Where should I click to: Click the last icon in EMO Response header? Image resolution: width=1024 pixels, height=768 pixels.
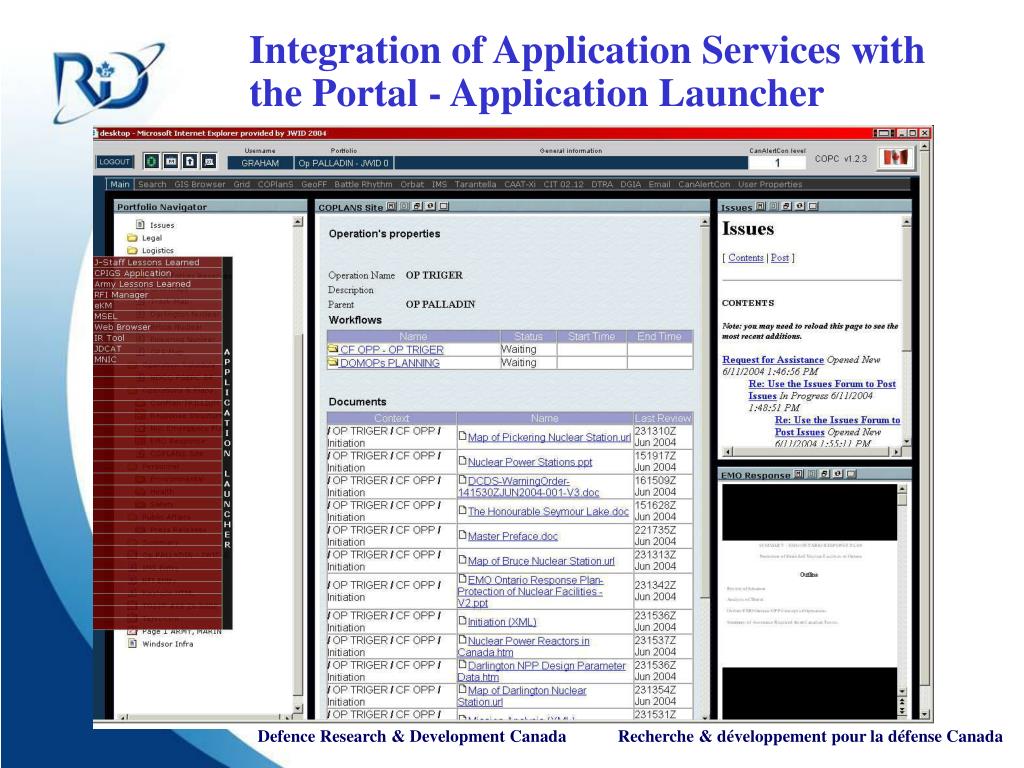point(852,474)
